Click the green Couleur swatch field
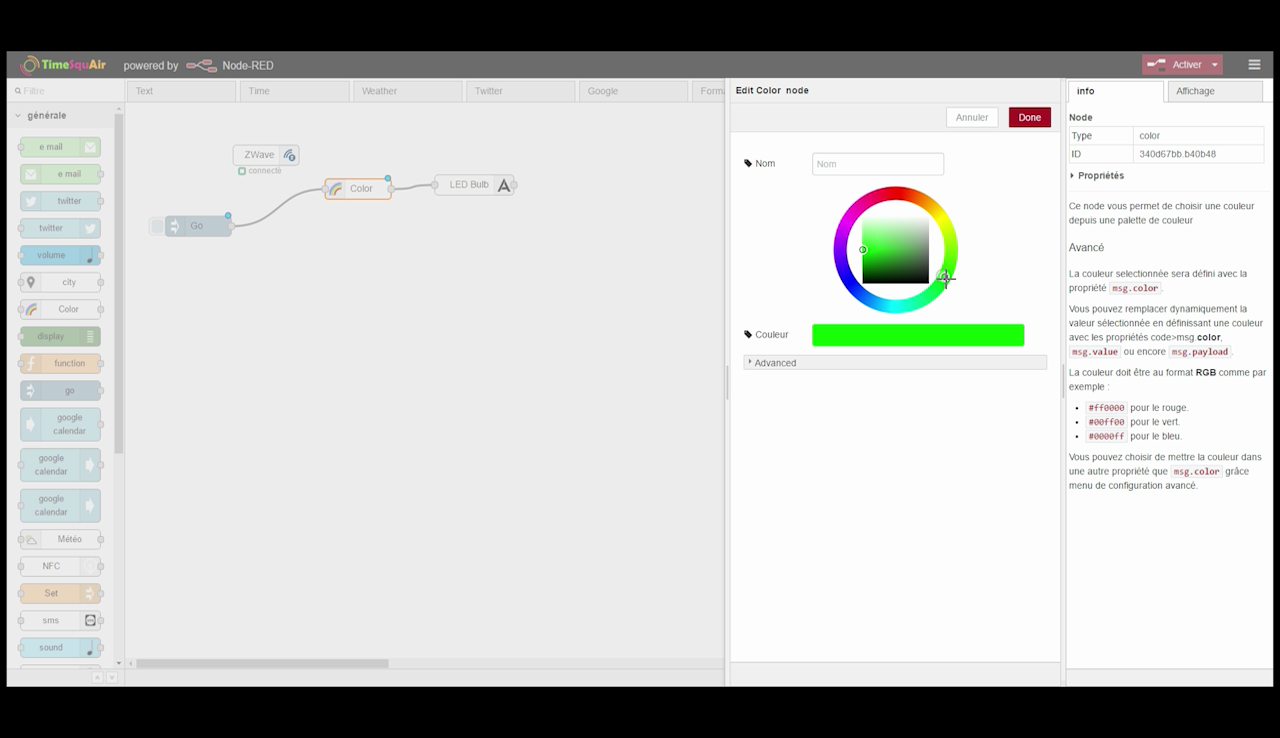The width and height of the screenshot is (1280, 738). 918,335
